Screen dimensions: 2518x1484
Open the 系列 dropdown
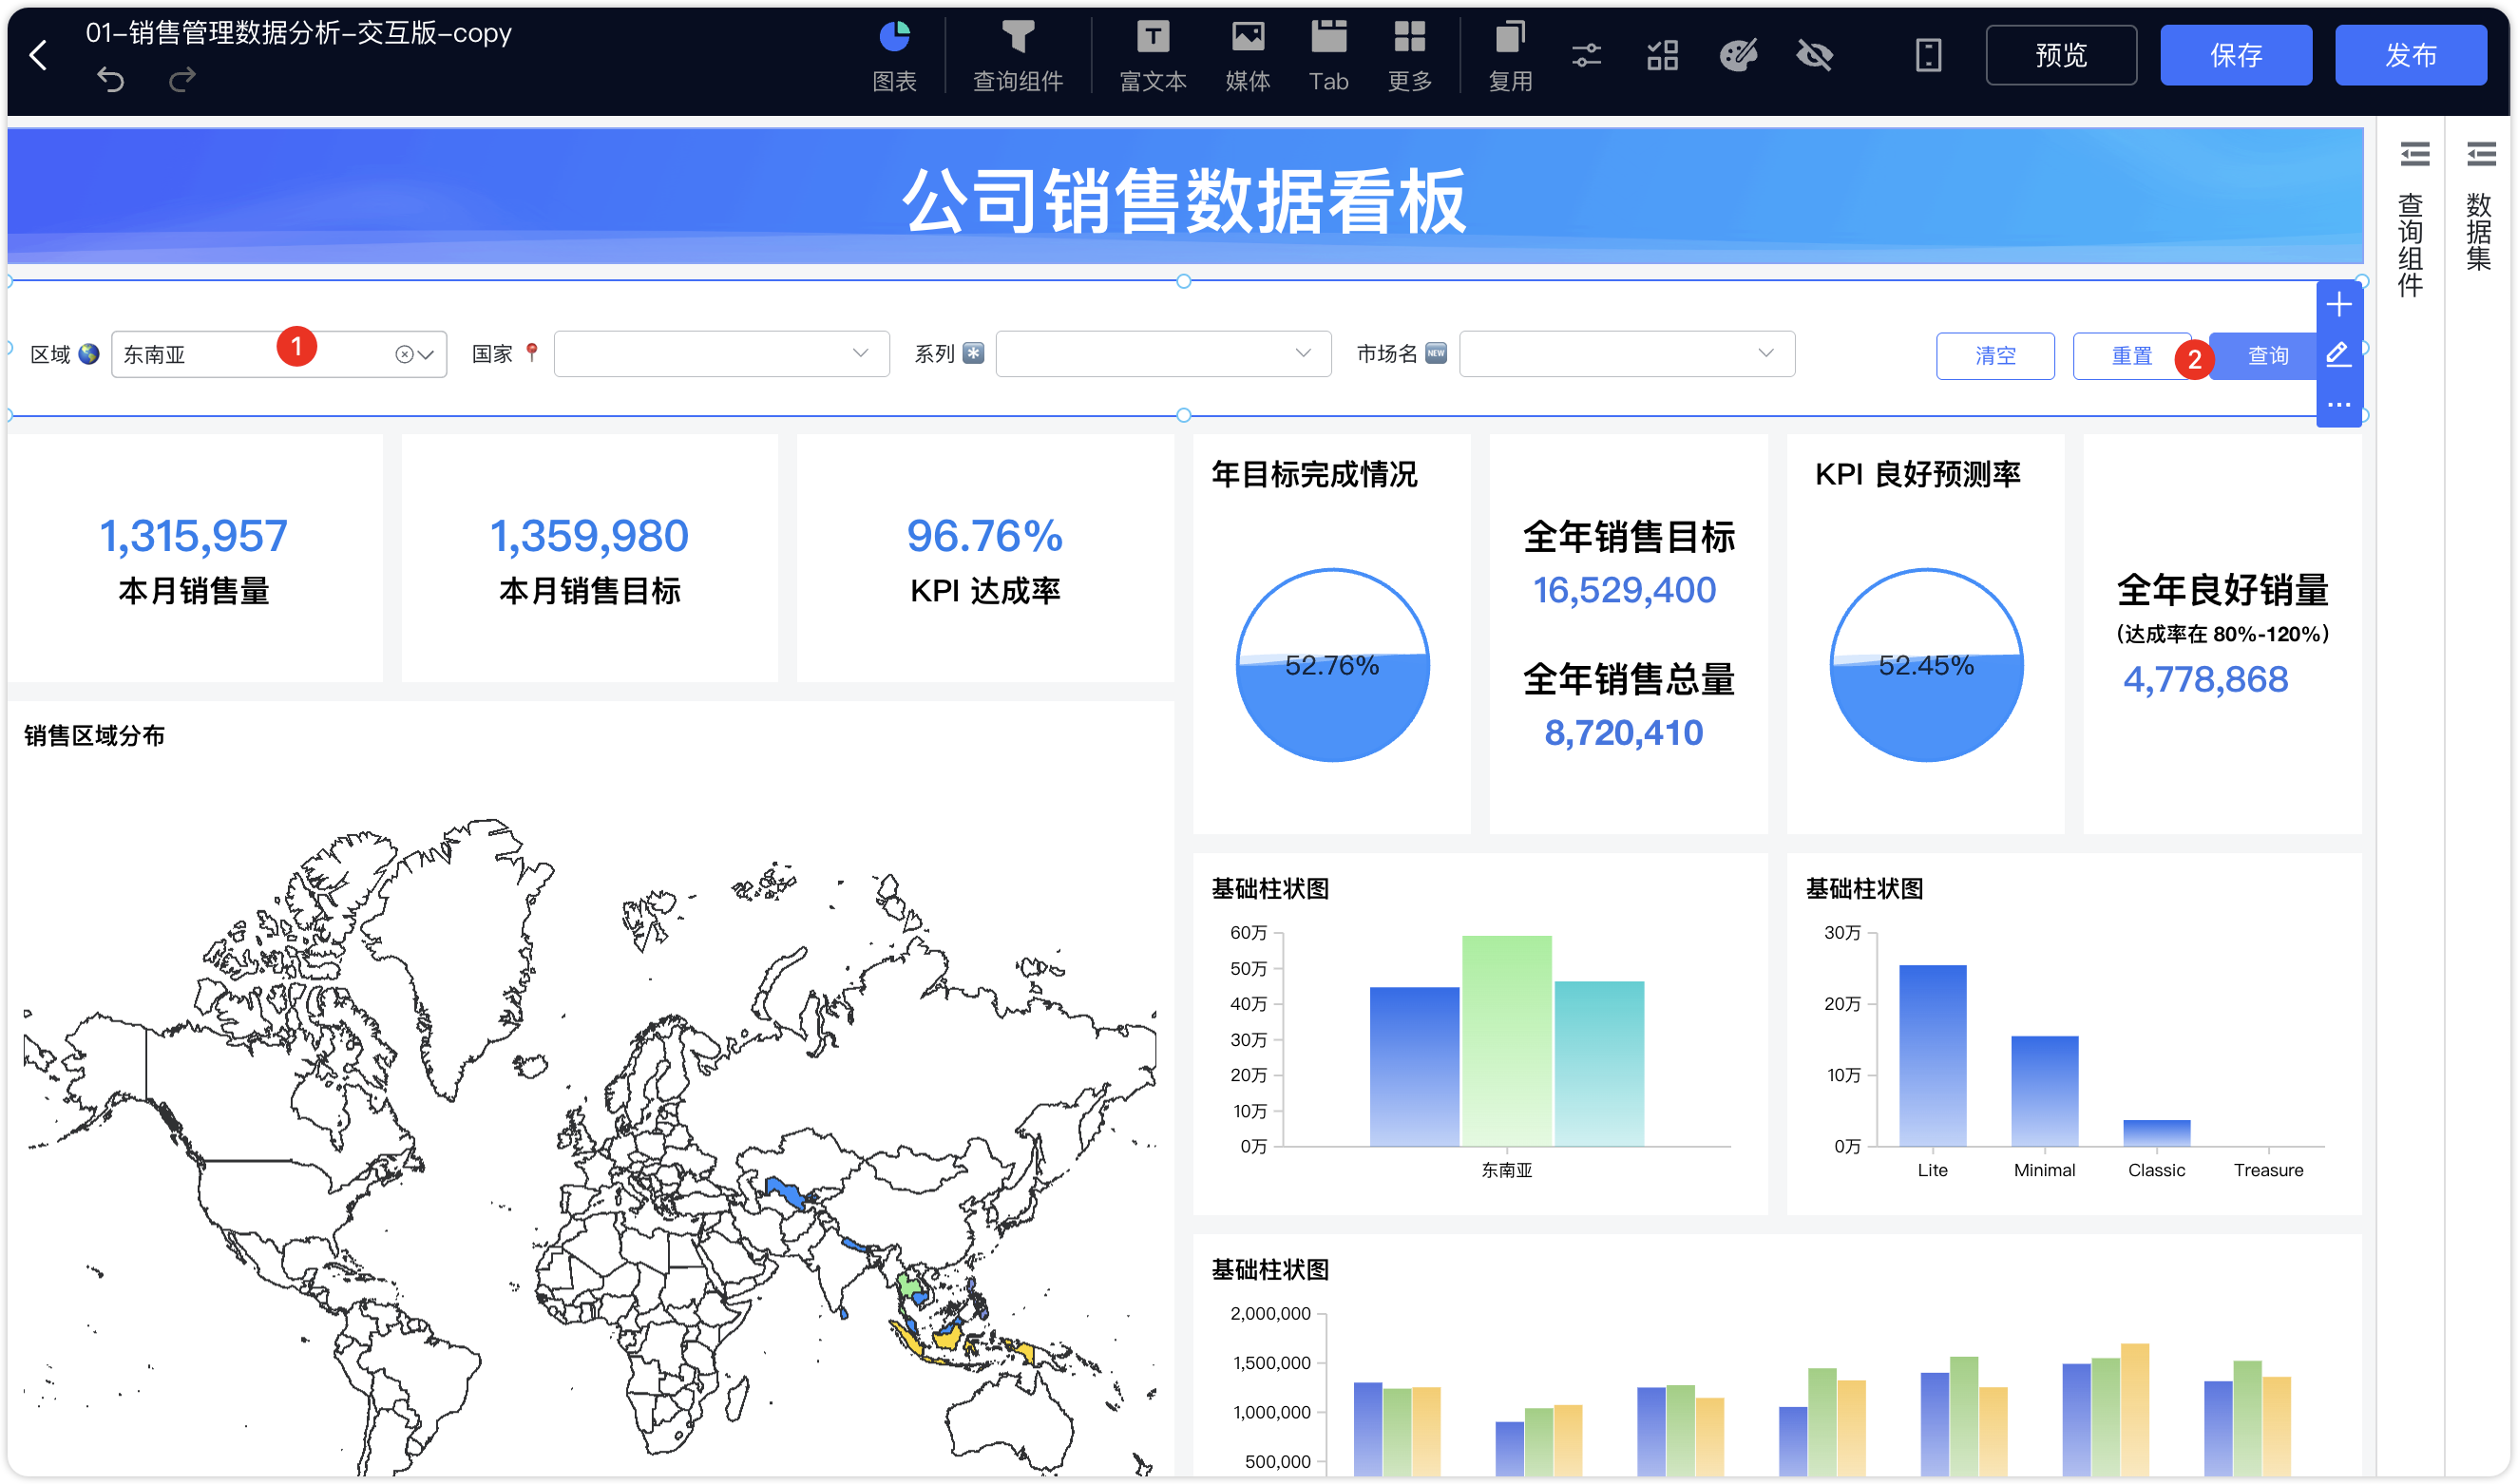[x=1163, y=353]
